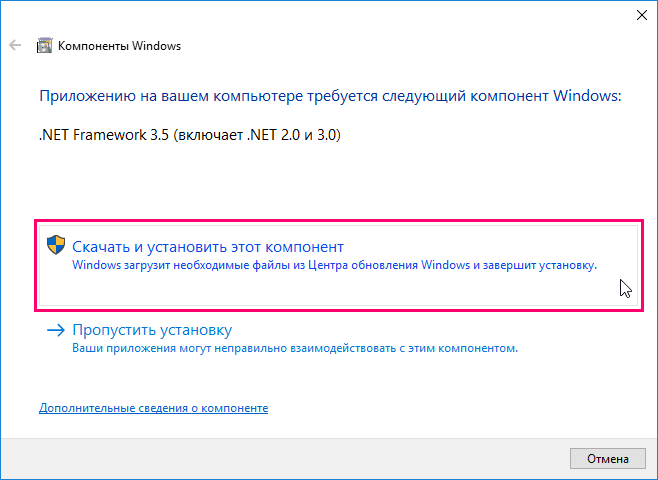Click the ".NET Framework 3.5" component name text
Viewport: 658px width, 480px height.
[190, 135]
